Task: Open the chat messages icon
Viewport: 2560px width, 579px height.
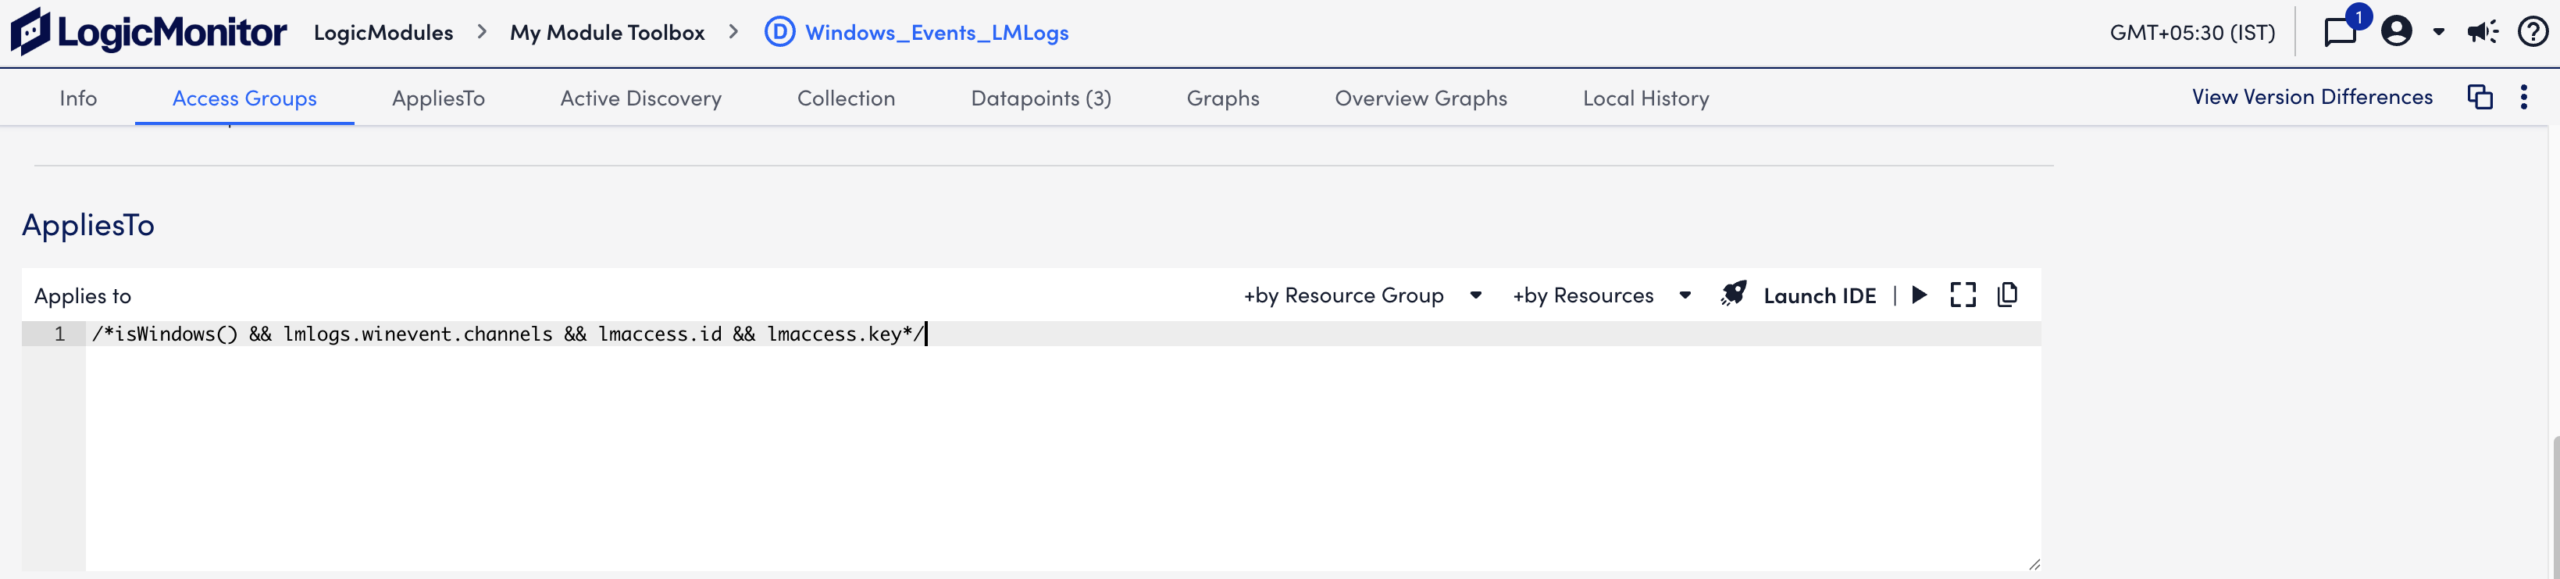Action: coord(2340,32)
